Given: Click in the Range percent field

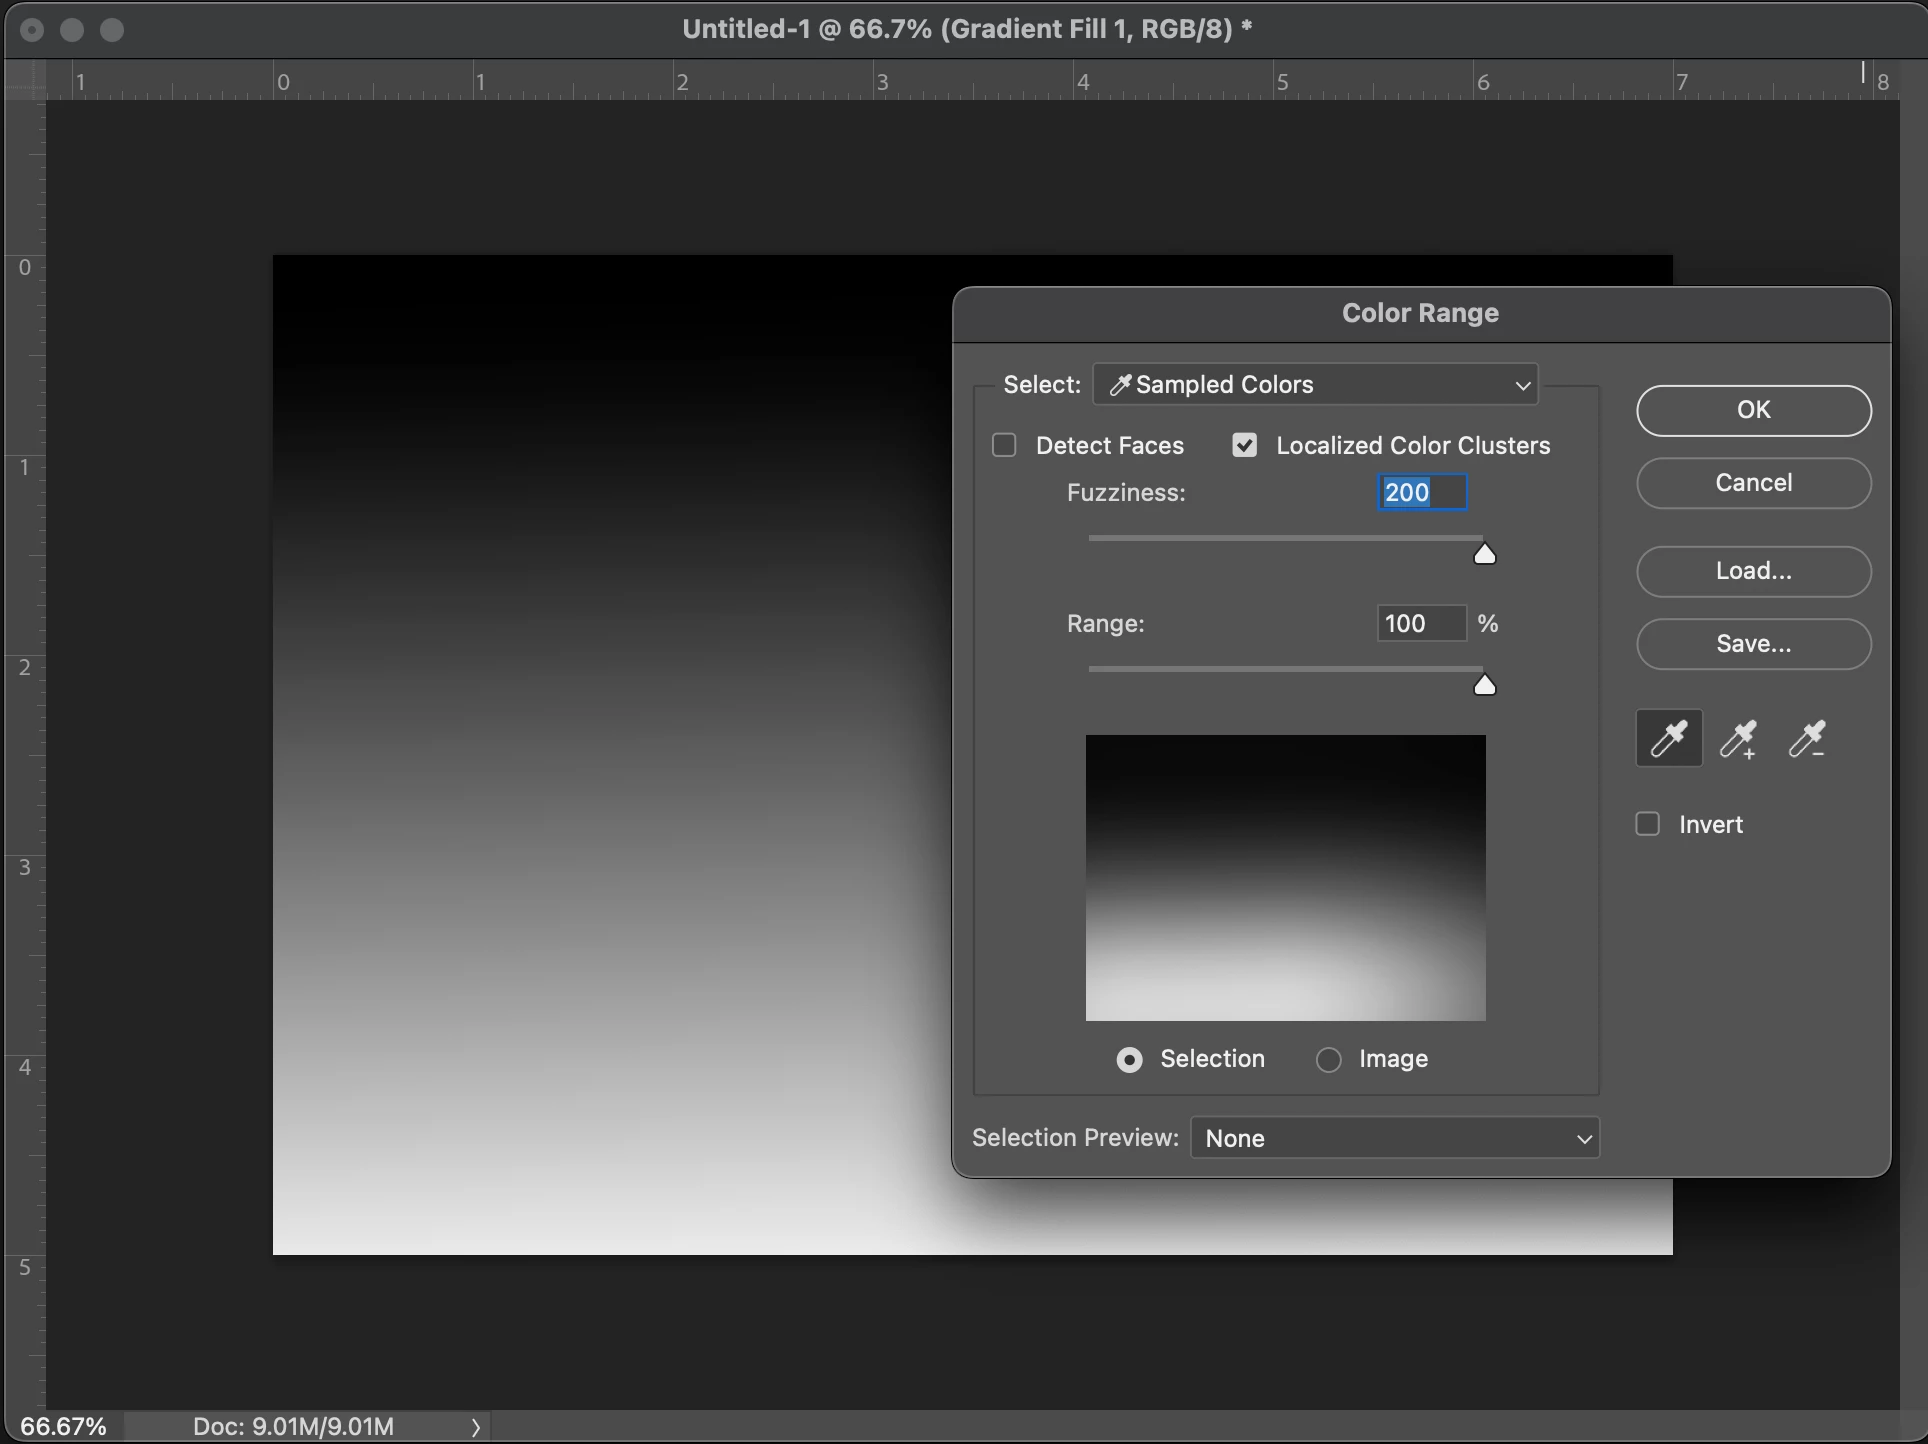Looking at the screenshot, I should (x=1420, y=623).
